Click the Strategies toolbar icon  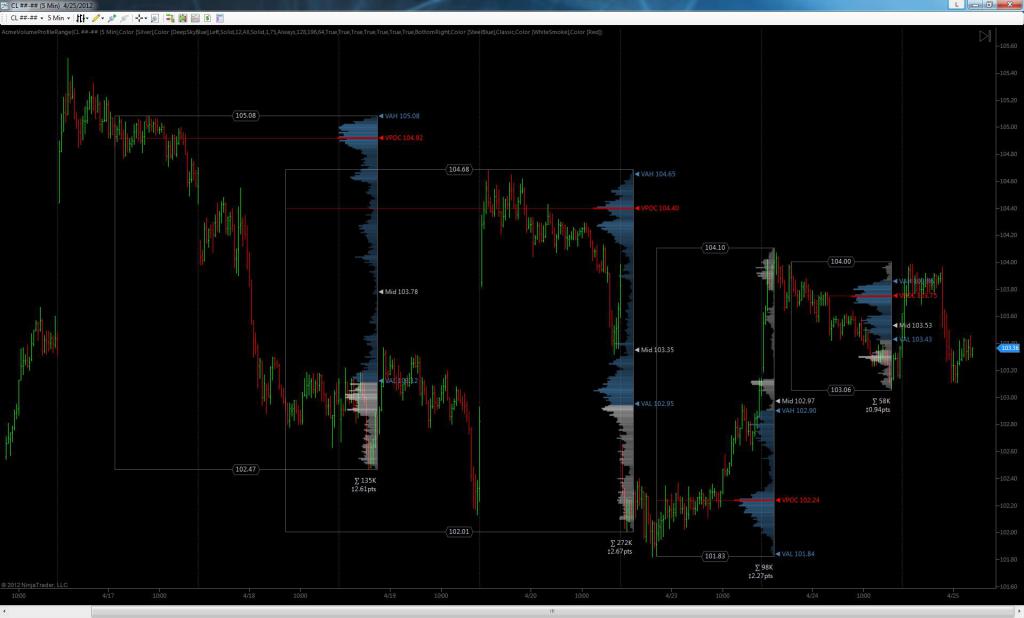pyautogui.click(x=195, y=18)
